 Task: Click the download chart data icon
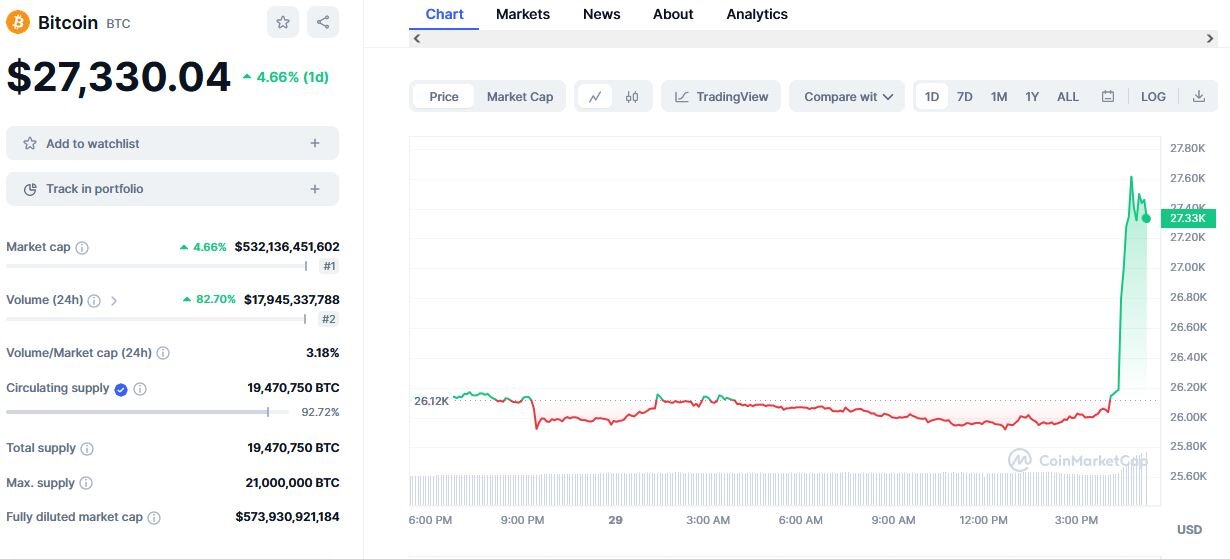1199,97
